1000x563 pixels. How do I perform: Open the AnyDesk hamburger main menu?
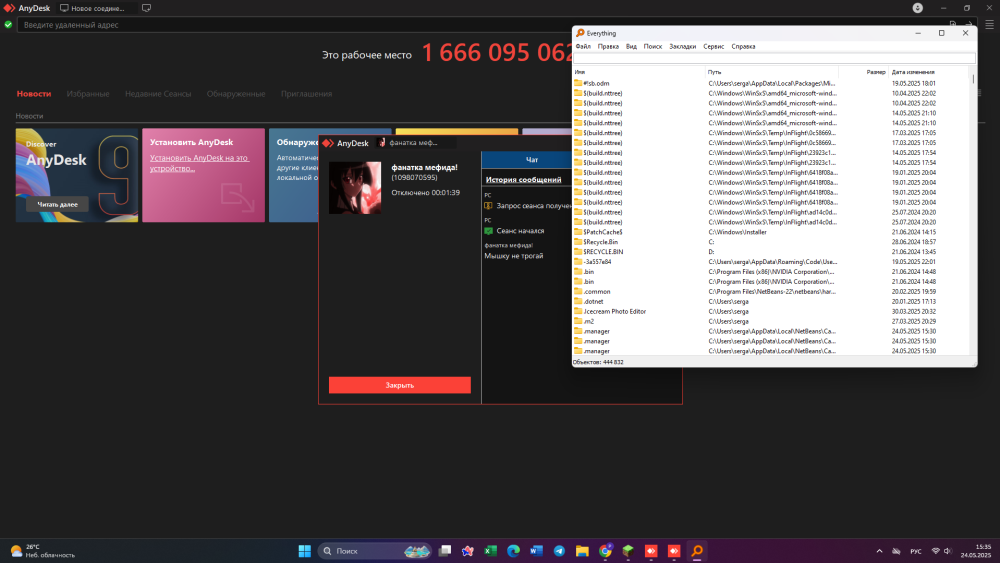[x=989, y=25]
